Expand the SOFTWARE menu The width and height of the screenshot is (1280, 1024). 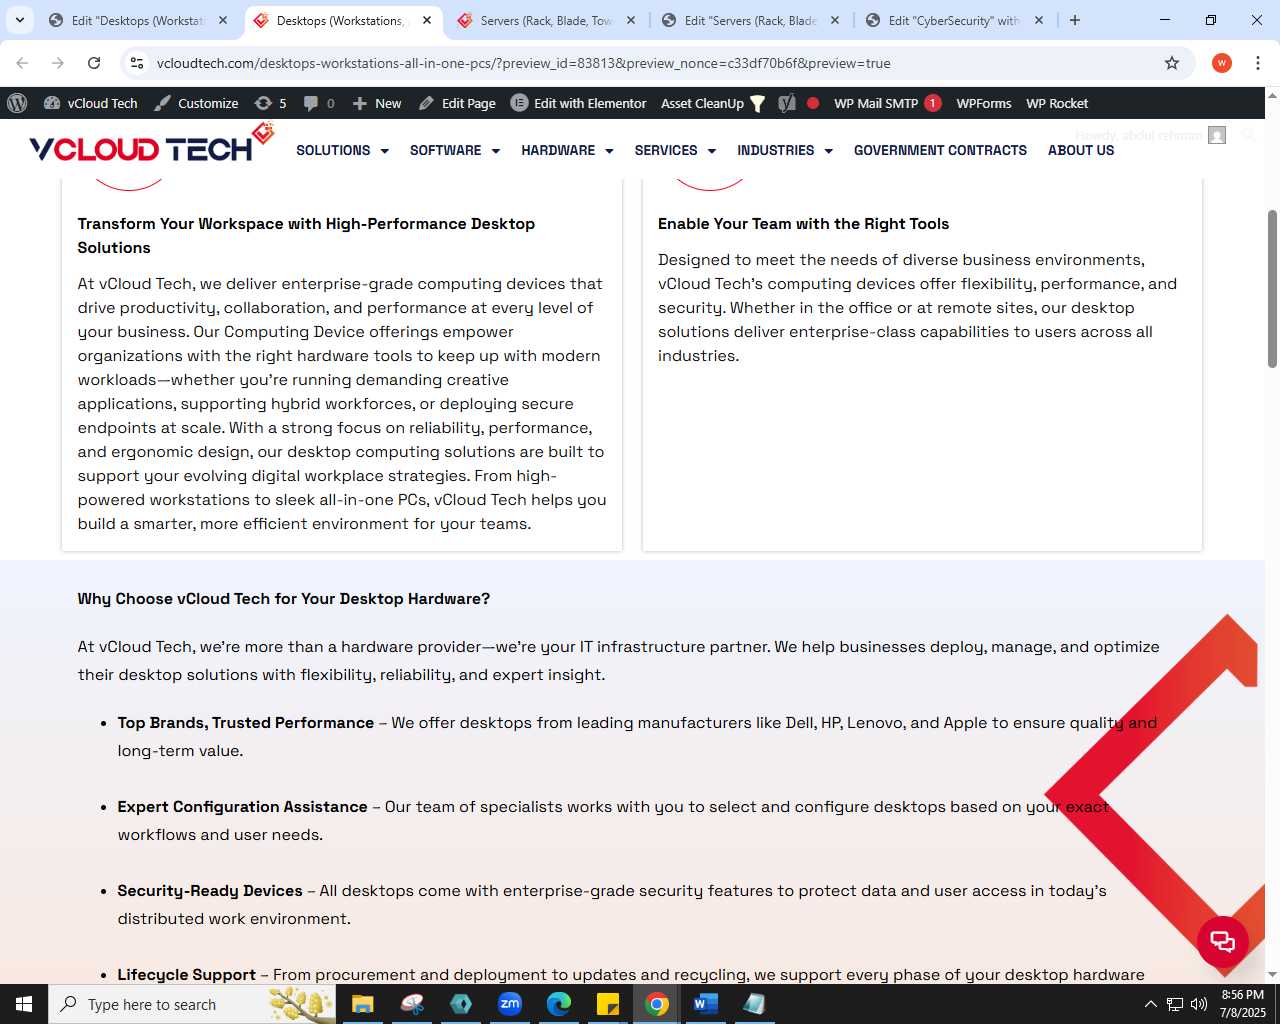coord(455,150)
